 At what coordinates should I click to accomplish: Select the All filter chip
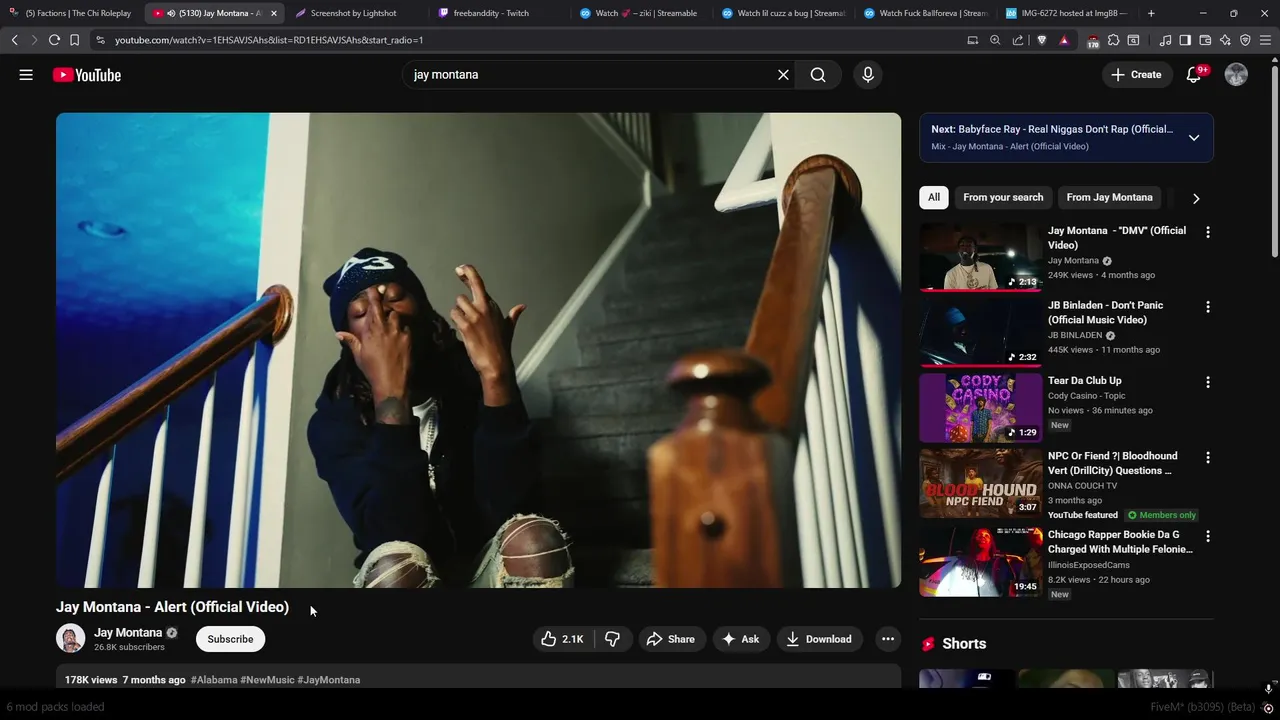point(934,197)
